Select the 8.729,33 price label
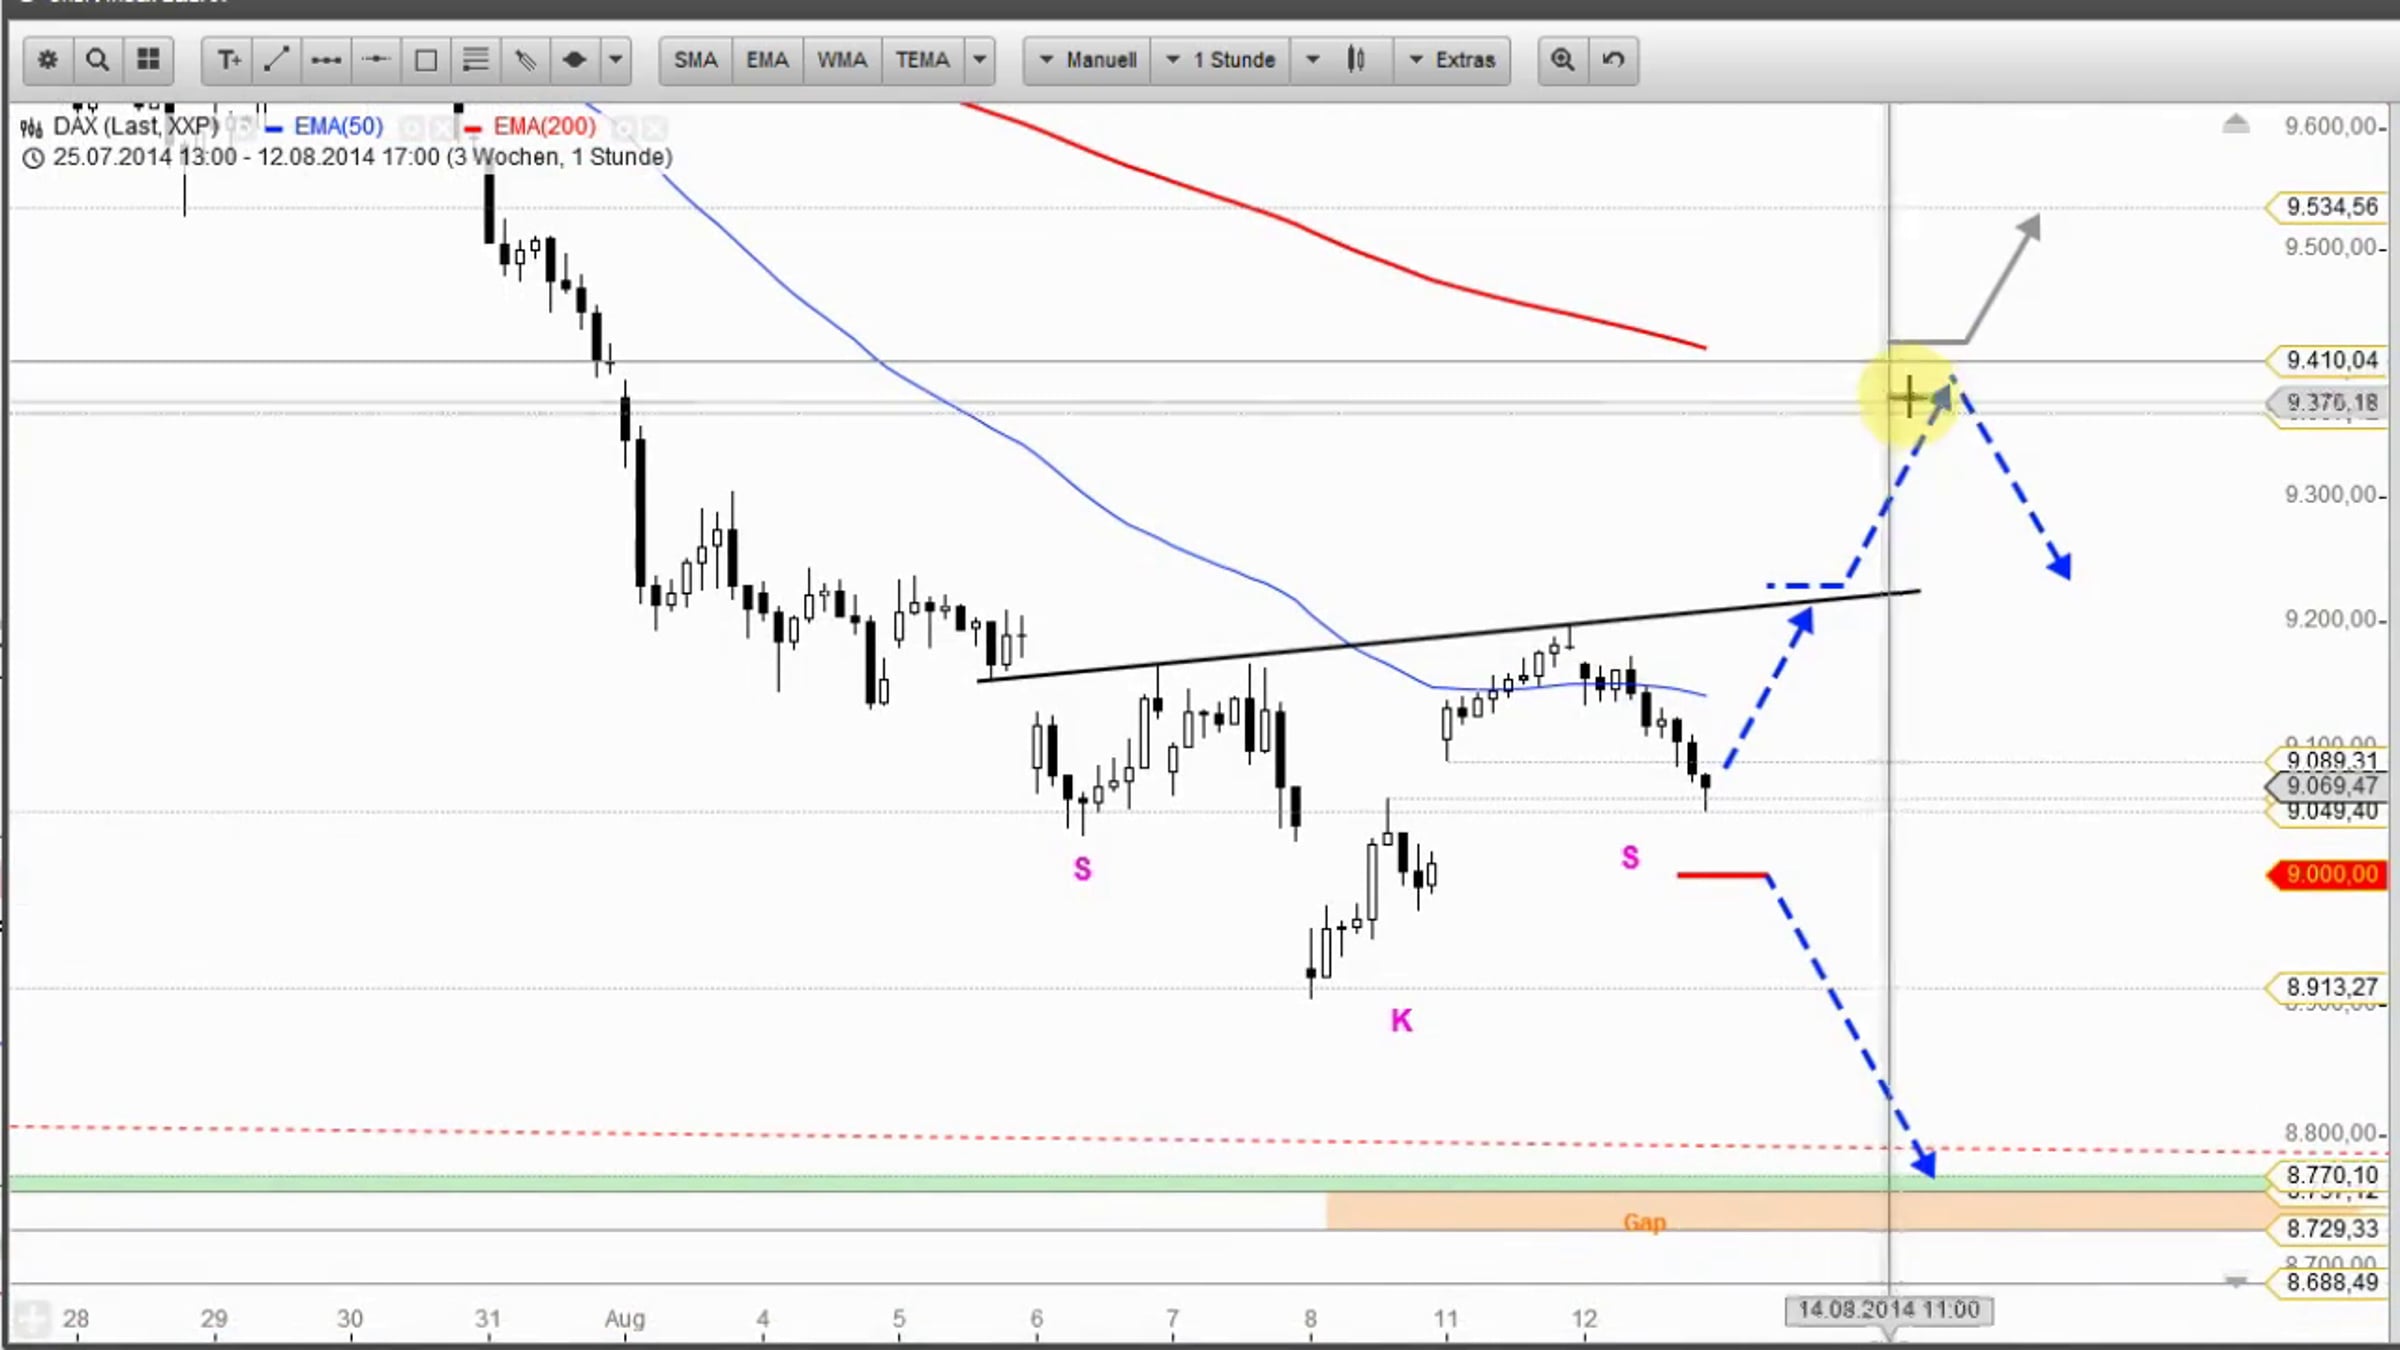 [x=2326, y=1229]
